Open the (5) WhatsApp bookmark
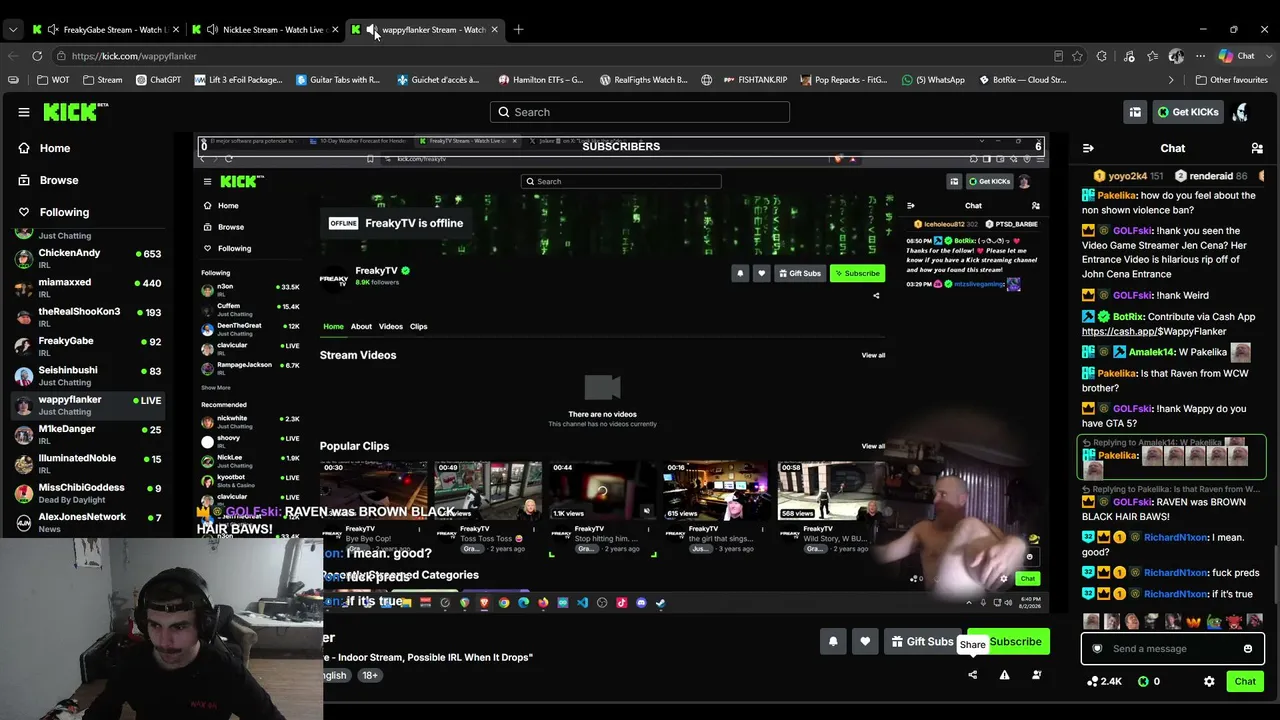 tap(933, 80)
